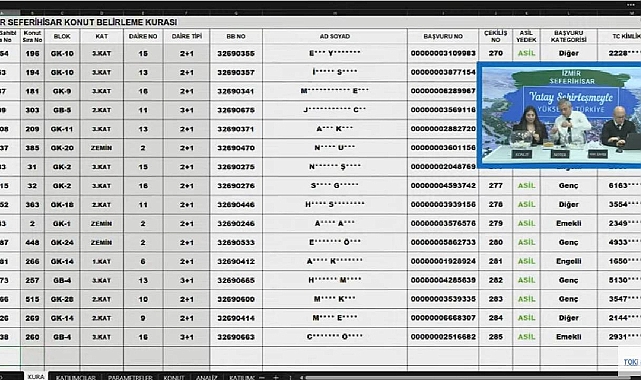Open the KATILIMCILAR sheet tab
The image size is (641, 380).
(76, 377)
